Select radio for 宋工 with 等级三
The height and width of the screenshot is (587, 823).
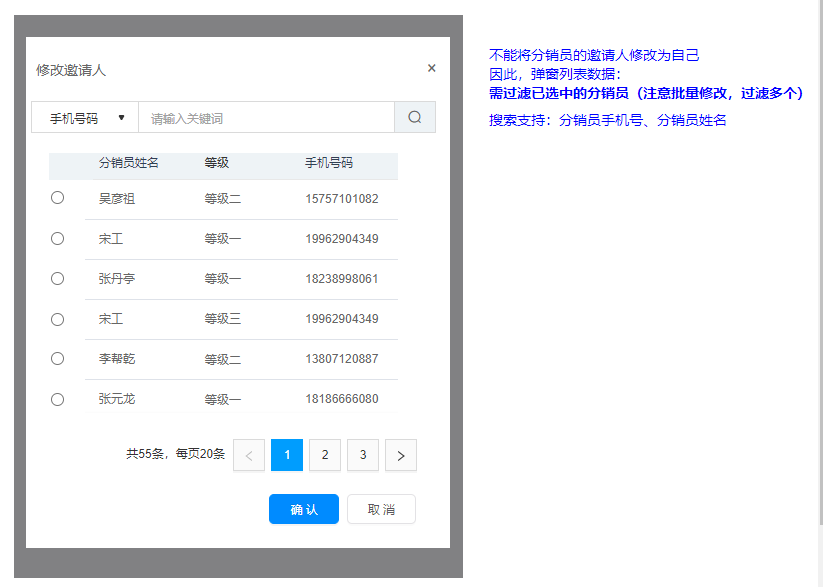click(x=57, y=319)
